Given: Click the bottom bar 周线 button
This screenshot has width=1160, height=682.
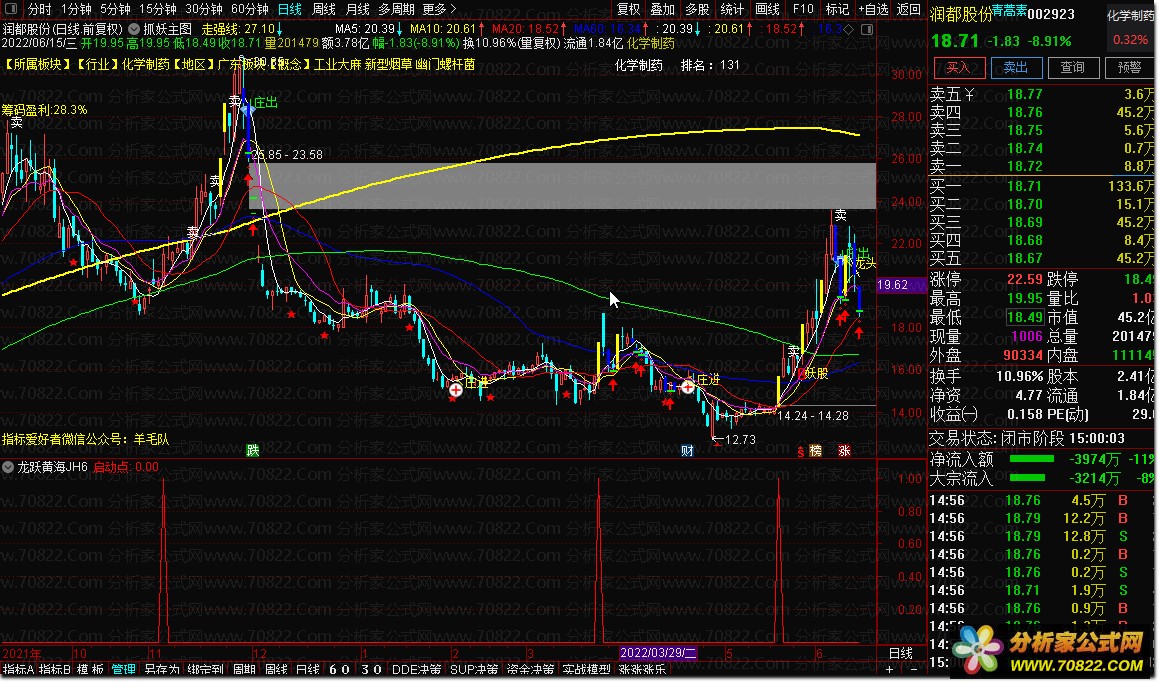Looking at the screenshot, I should pyautogui.click(x=276, y=670).
